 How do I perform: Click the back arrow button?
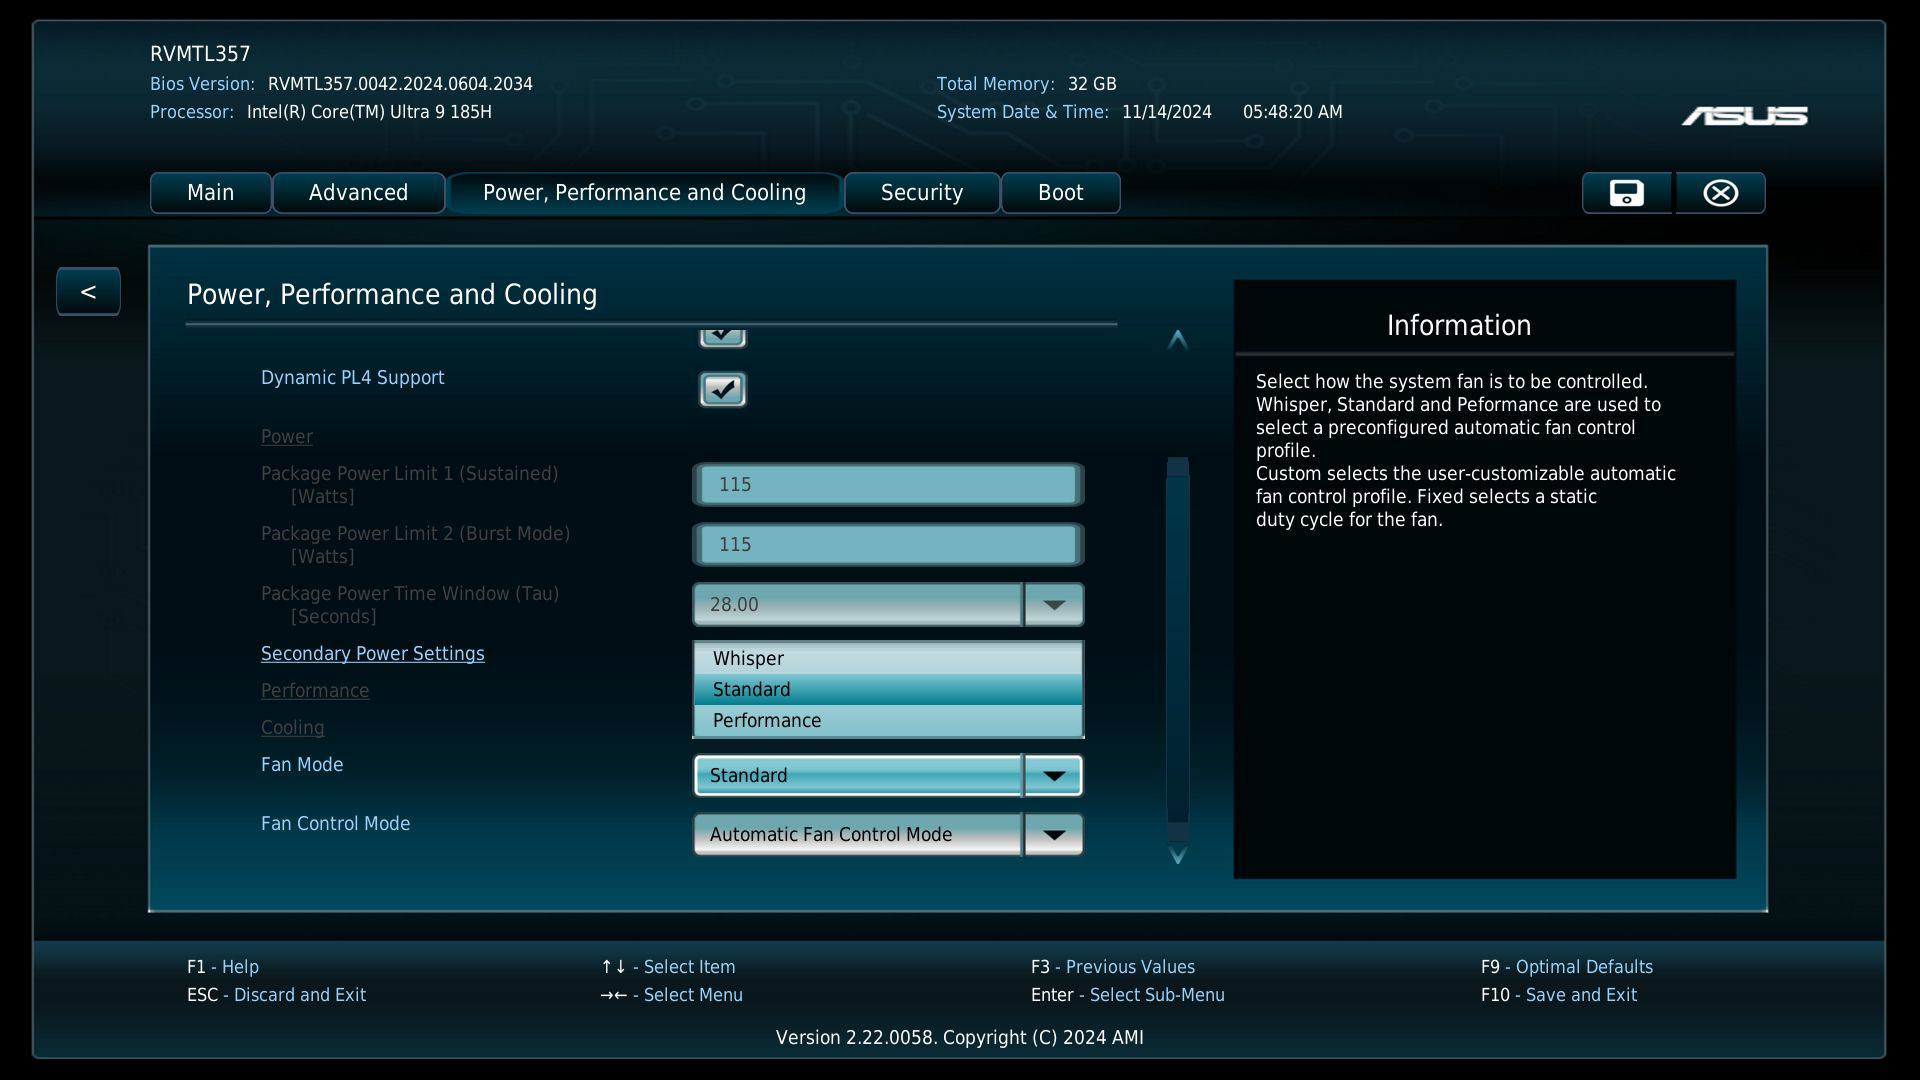[x=88, y=291]
